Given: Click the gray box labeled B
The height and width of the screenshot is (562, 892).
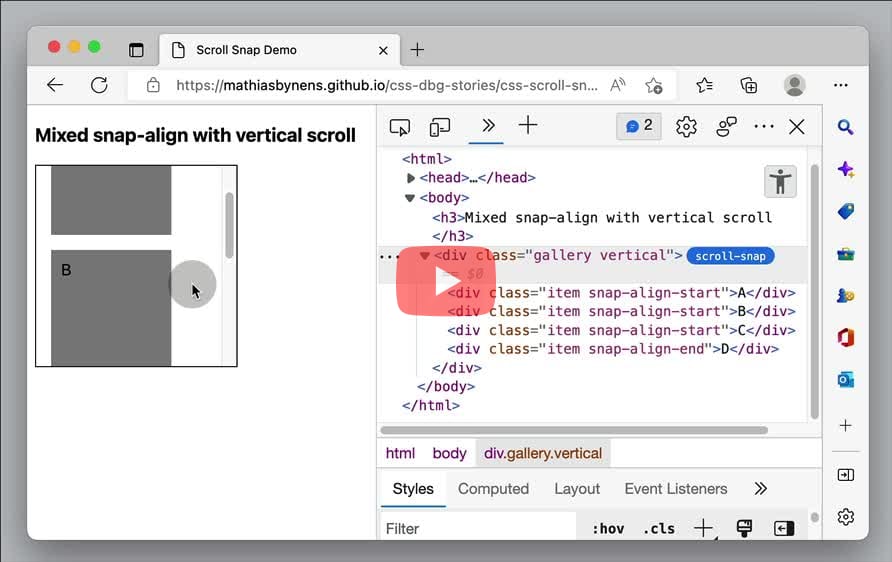Looking at the screenshot, I should tap(111, 308).
